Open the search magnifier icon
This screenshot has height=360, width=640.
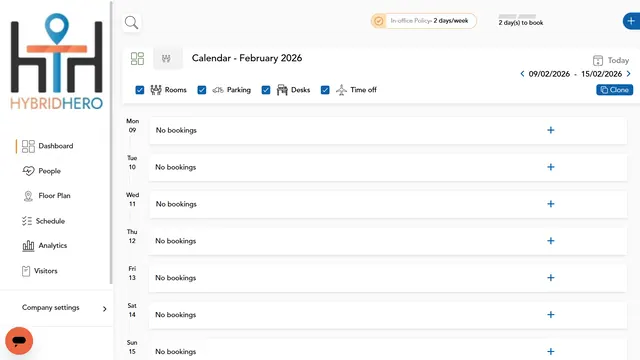pos(131,22)
